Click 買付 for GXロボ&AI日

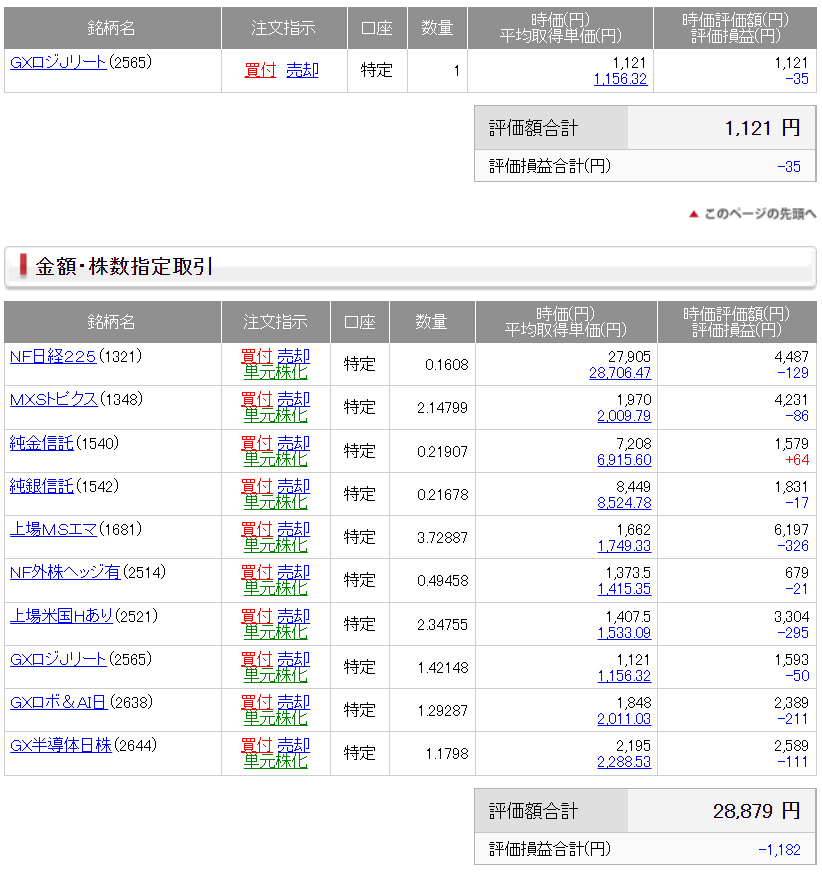(x=257, y=702)
